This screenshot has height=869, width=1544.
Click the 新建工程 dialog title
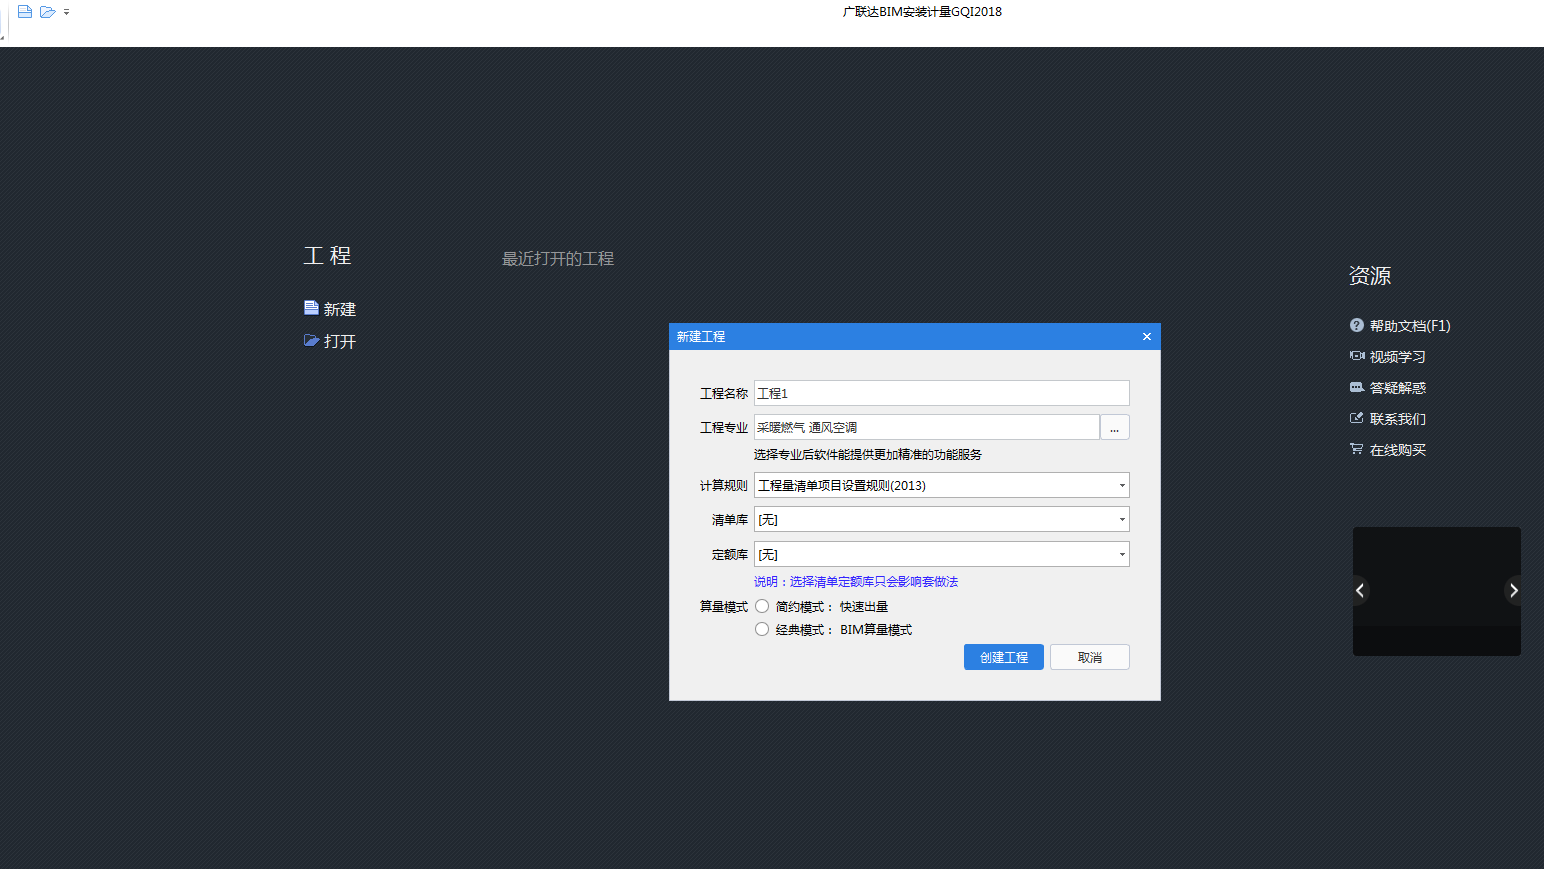[701, 337]
